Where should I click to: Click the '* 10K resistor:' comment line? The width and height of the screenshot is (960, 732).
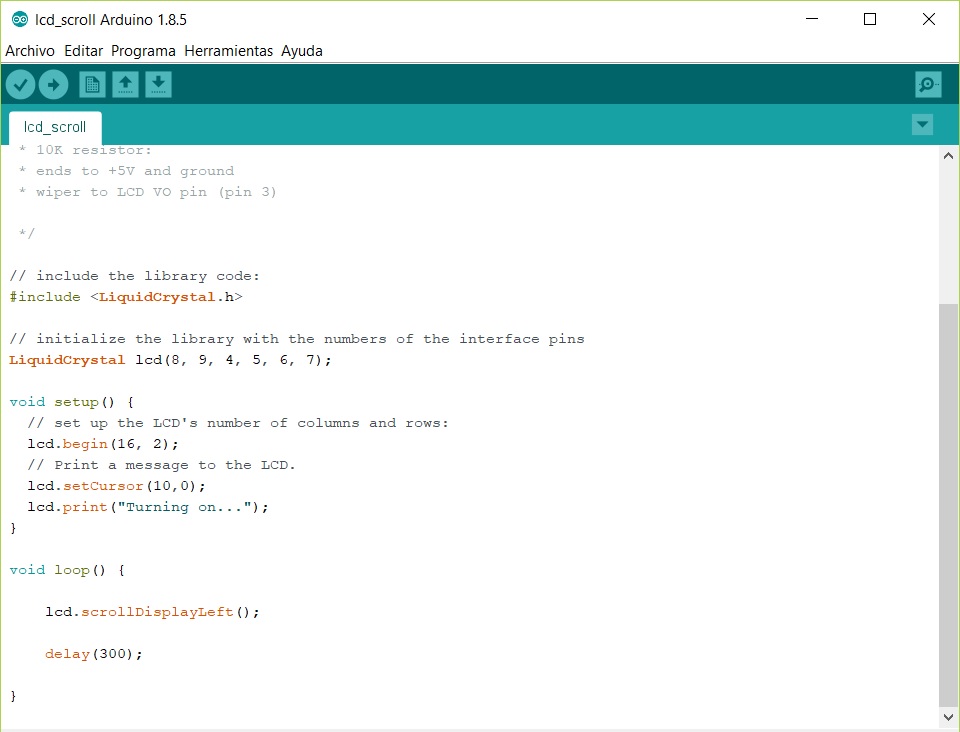tap(84, 151)
